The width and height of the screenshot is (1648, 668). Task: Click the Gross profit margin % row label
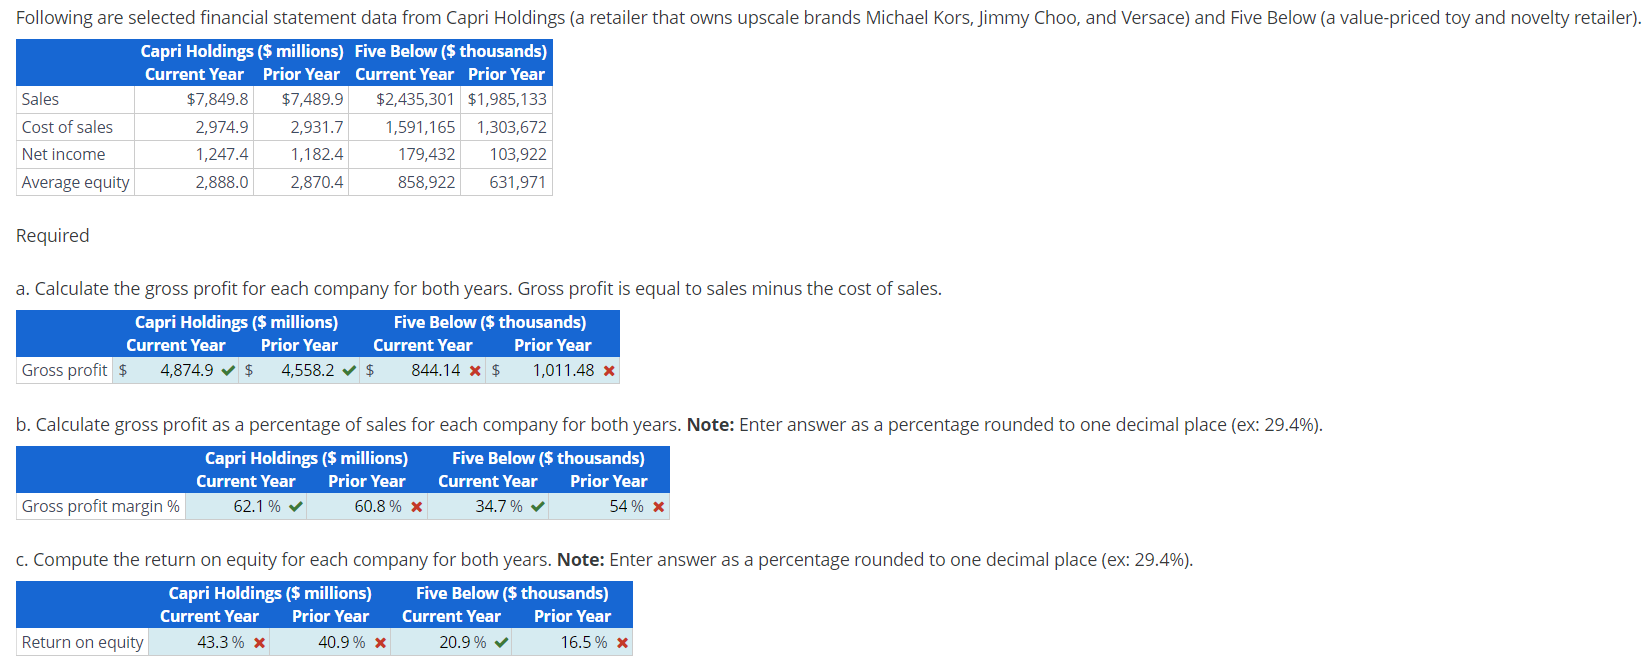click(x=100, y=506)
